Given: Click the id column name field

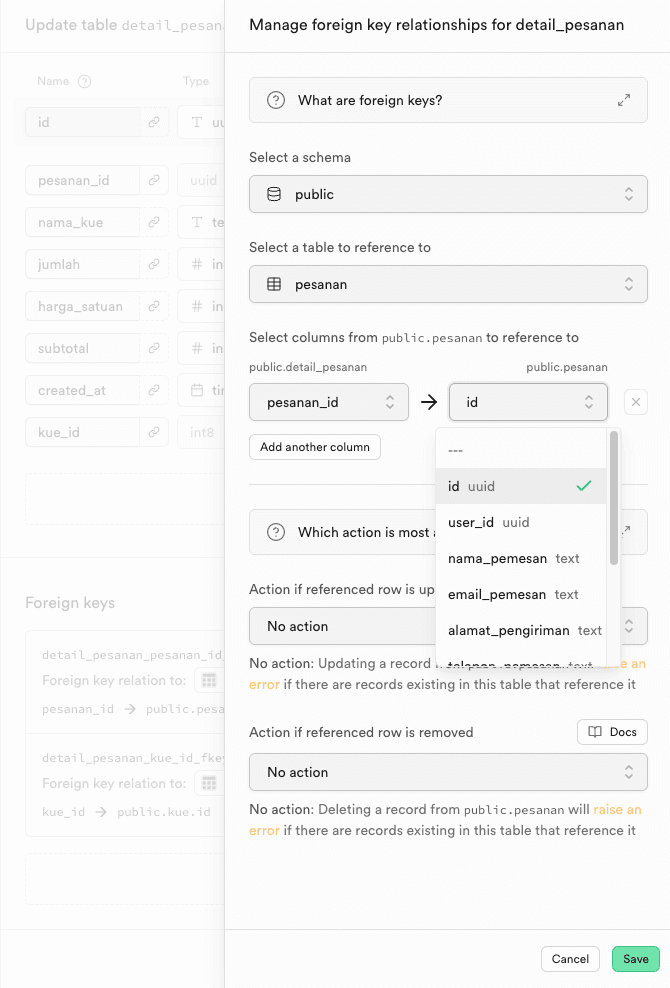Looking at the screenshot, I should [x=83, y=122].
